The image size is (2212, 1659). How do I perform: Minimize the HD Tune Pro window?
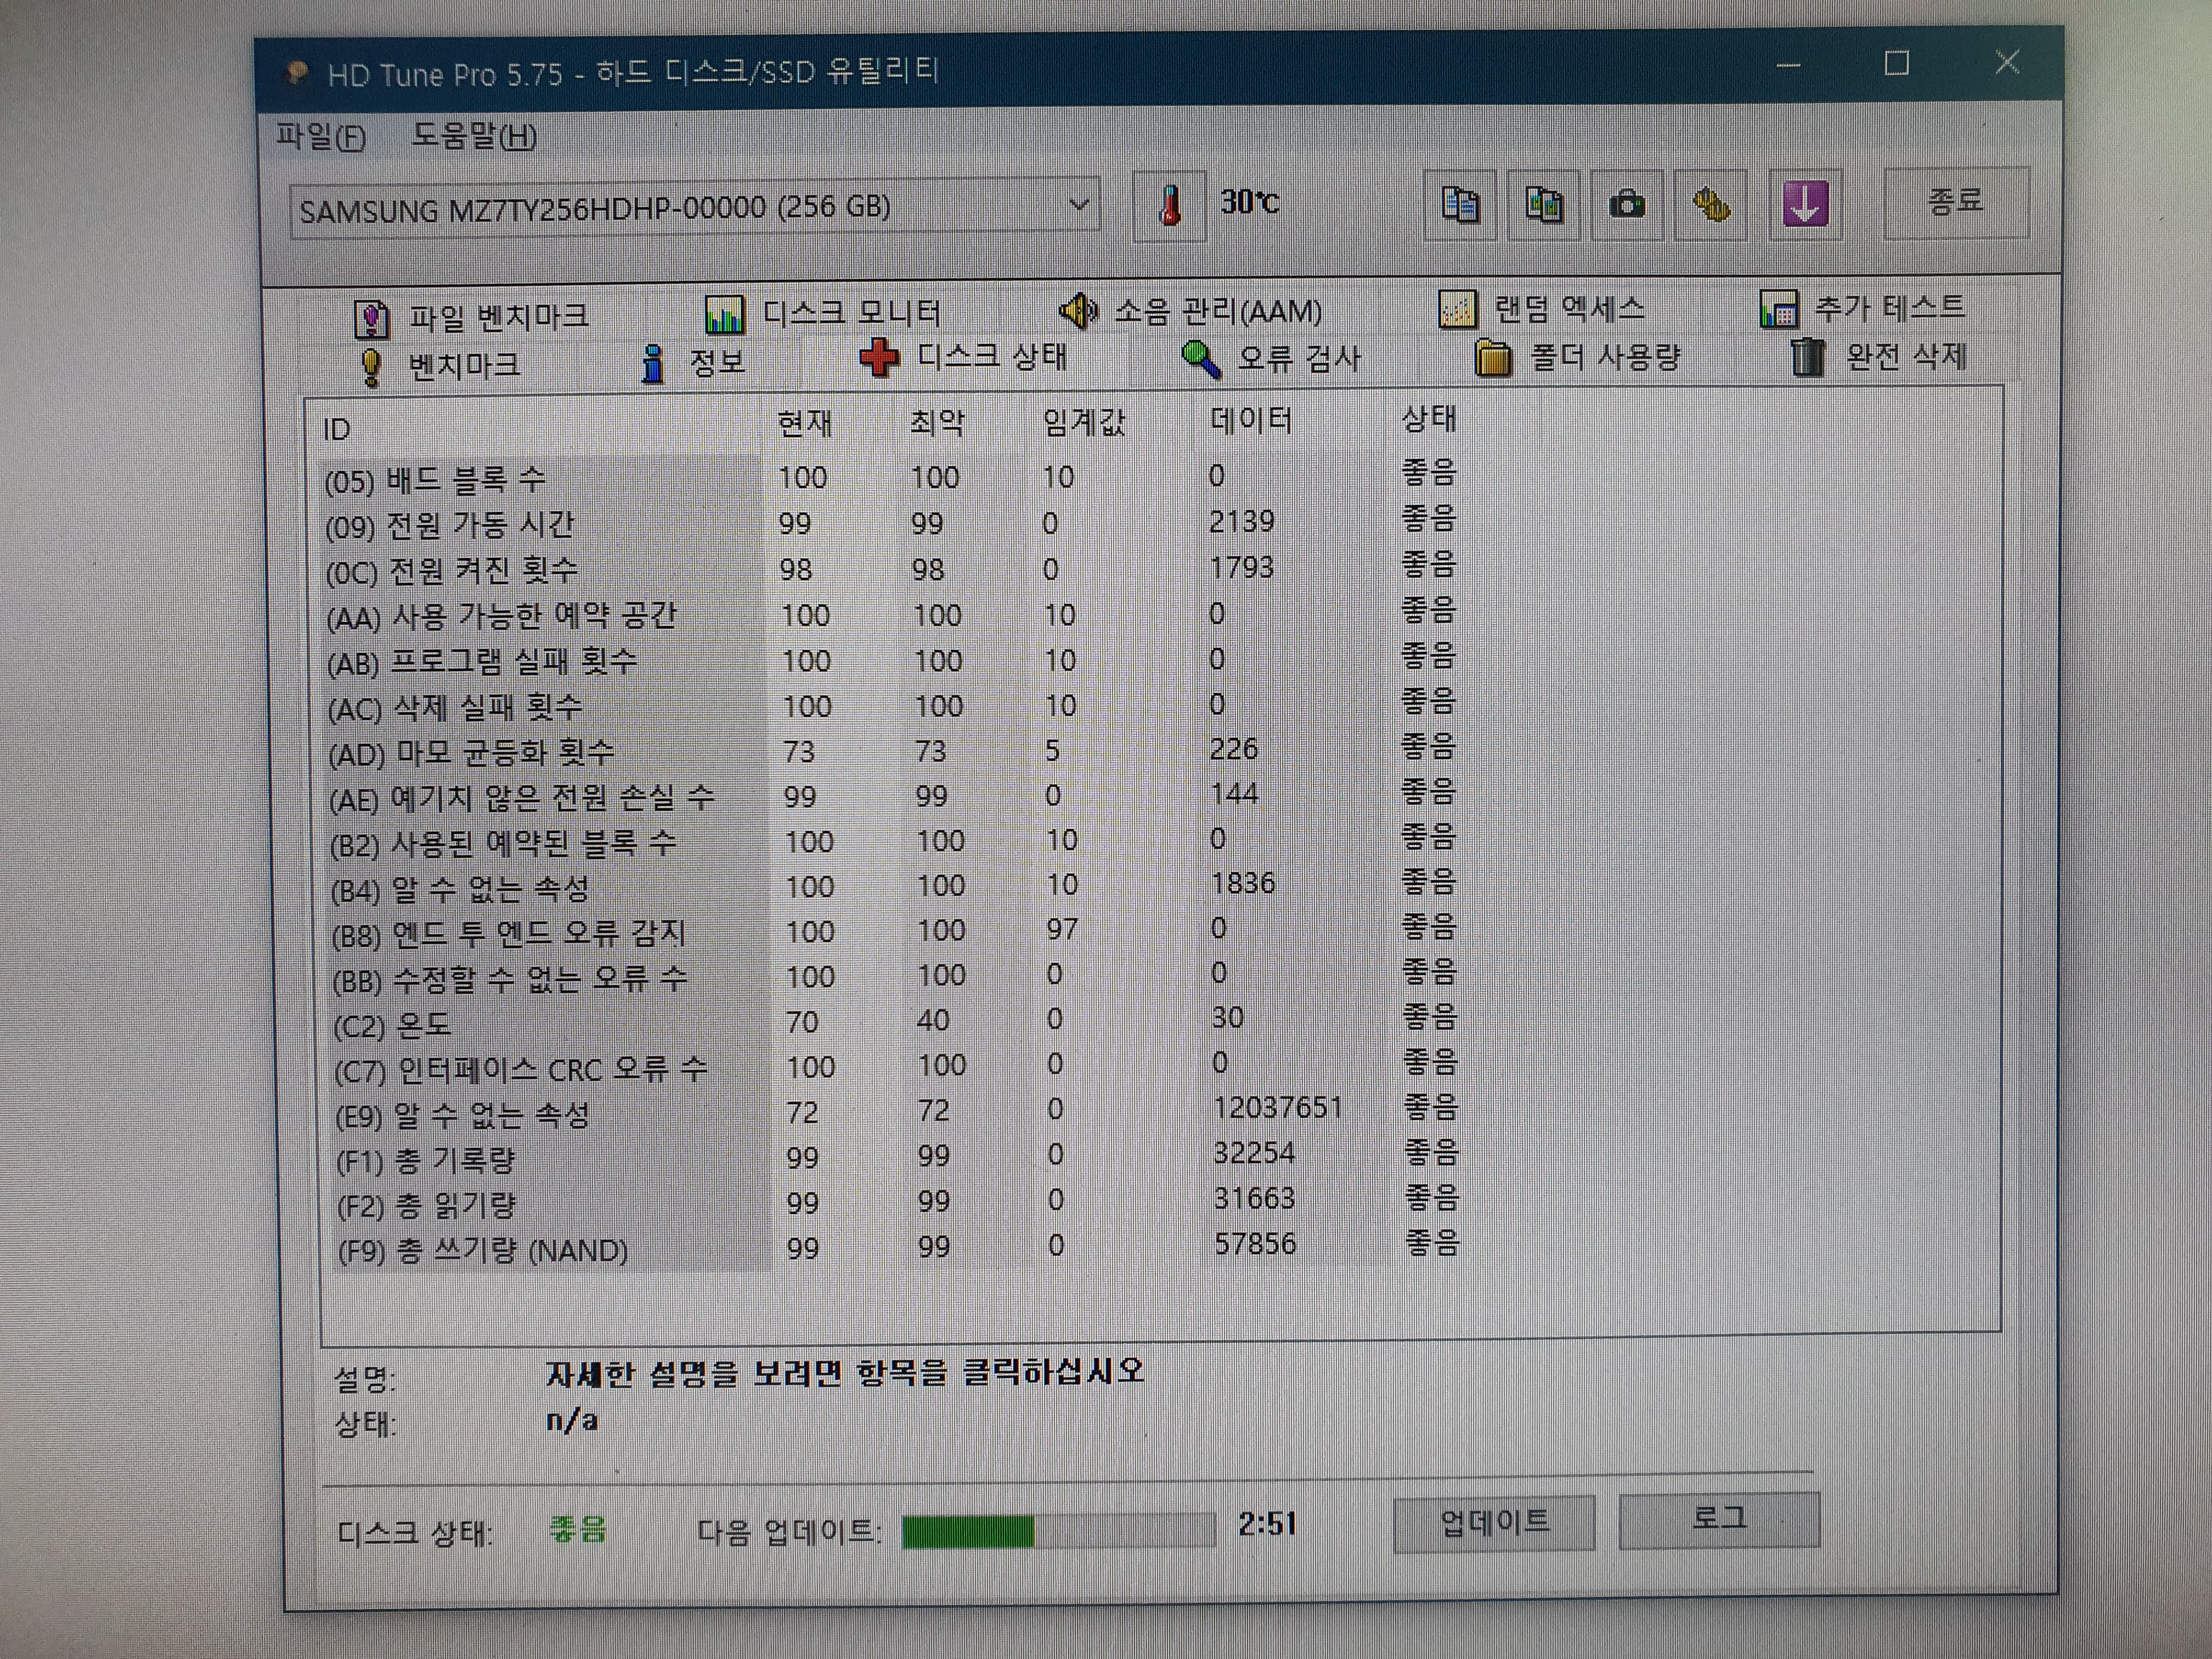[1788, 65]
